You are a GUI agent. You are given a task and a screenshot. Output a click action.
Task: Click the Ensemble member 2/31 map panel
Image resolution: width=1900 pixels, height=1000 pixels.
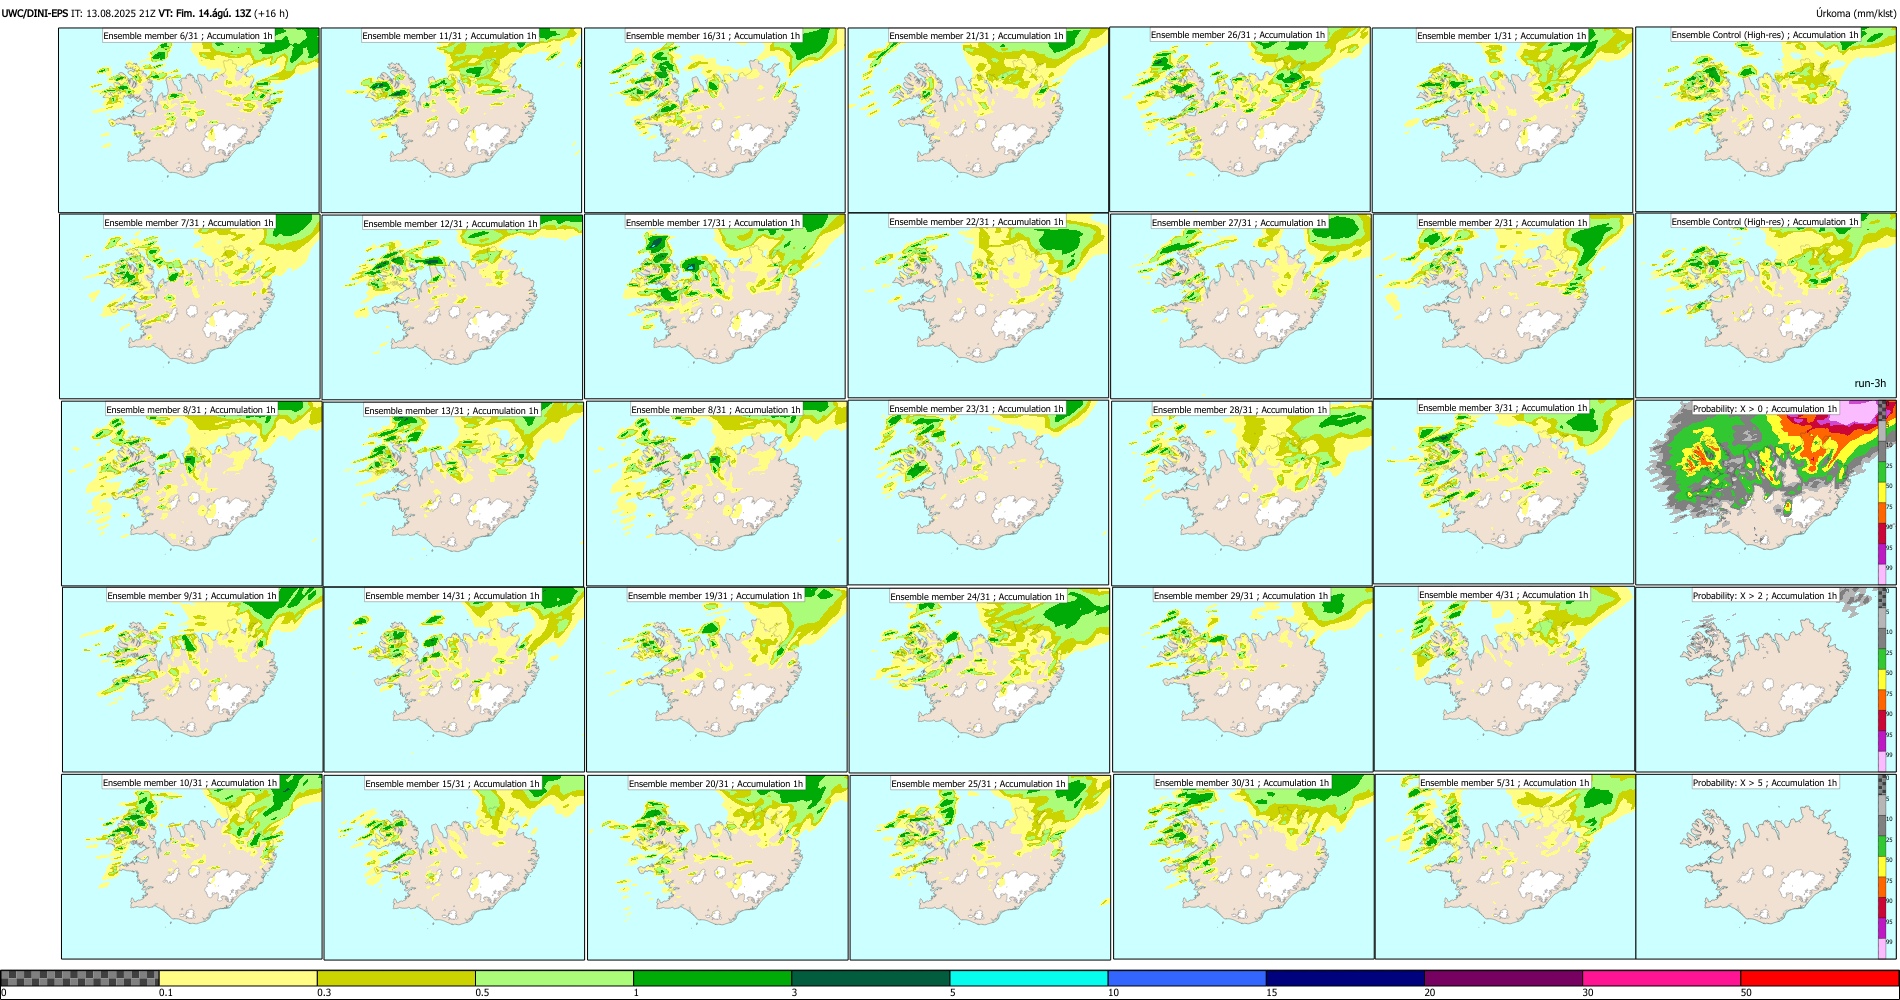coord(1504,307)
